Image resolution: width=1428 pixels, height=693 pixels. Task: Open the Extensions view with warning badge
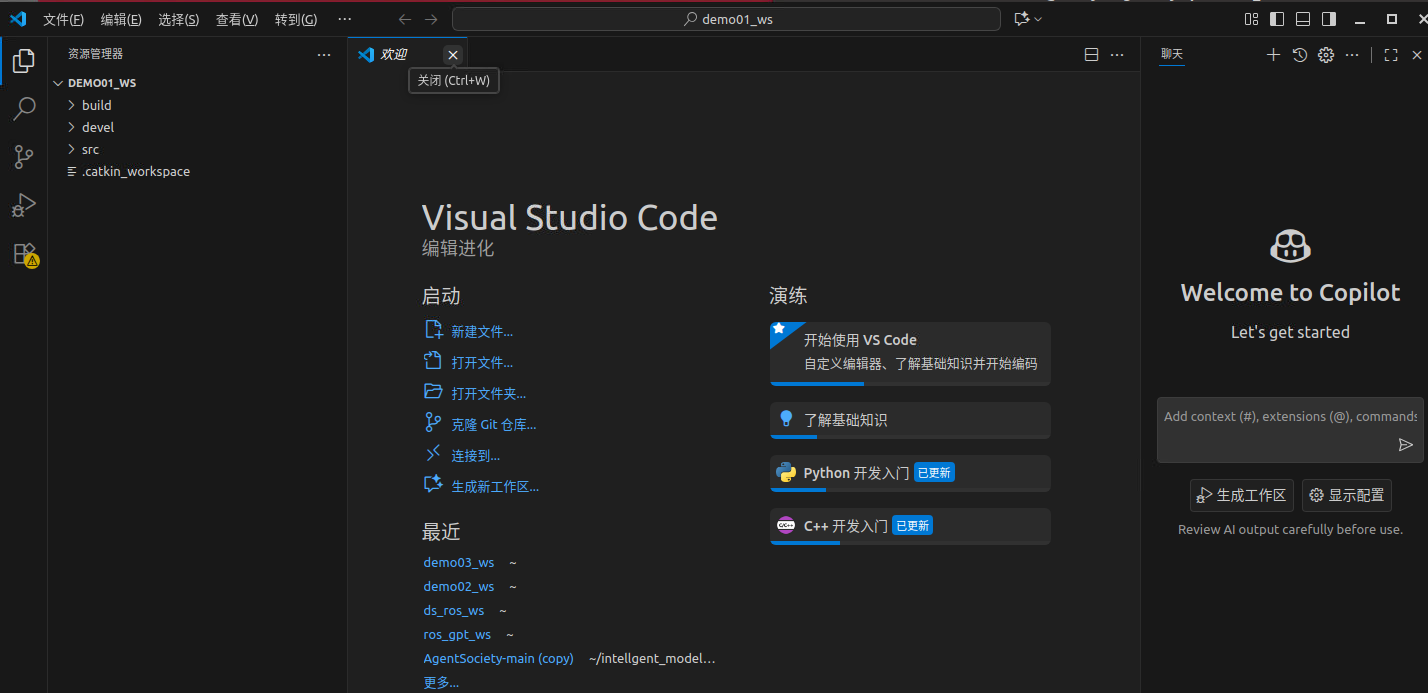[24, 254]
